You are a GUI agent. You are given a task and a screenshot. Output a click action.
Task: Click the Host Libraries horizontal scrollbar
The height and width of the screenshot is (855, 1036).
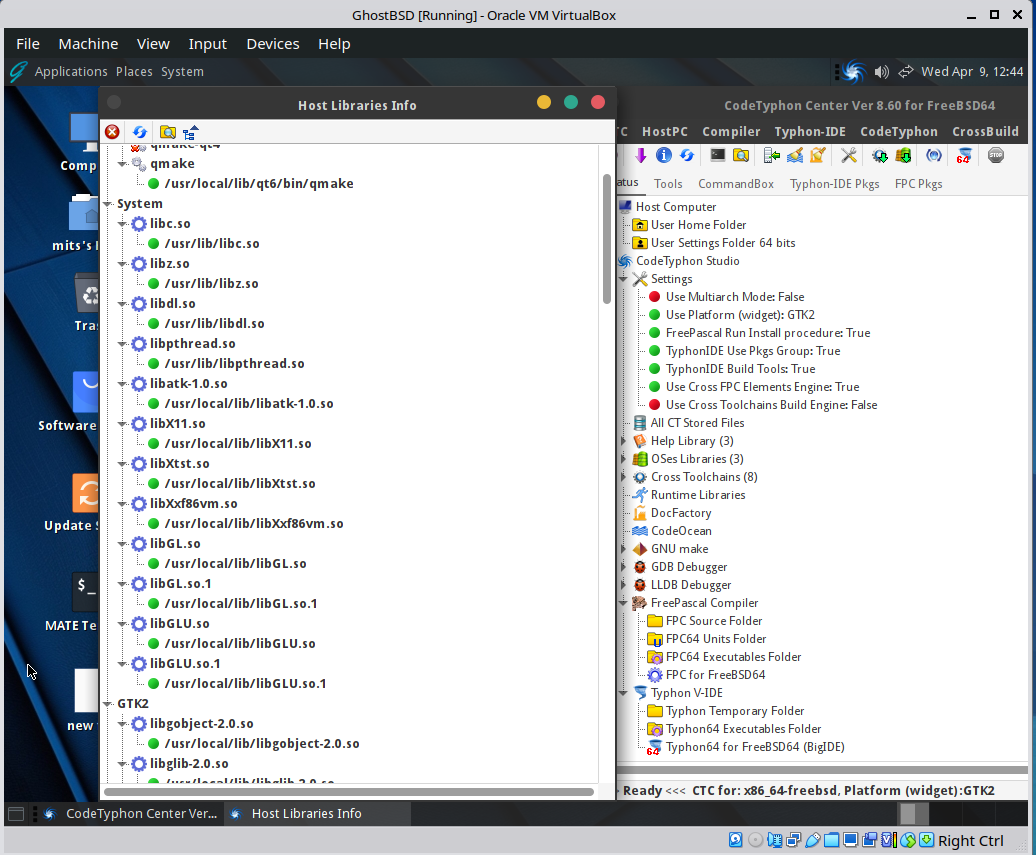pos(349,792)
